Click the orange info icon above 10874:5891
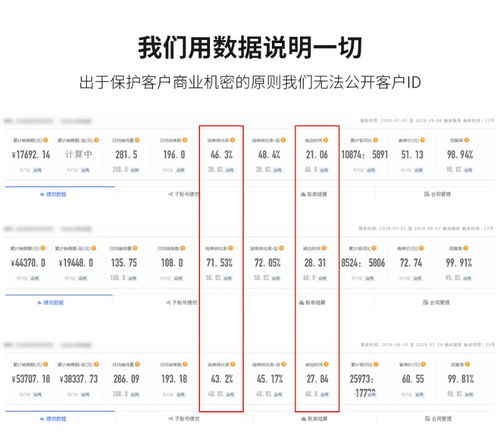The width and height of the screenshot is (500, 448). coord(376,140)
